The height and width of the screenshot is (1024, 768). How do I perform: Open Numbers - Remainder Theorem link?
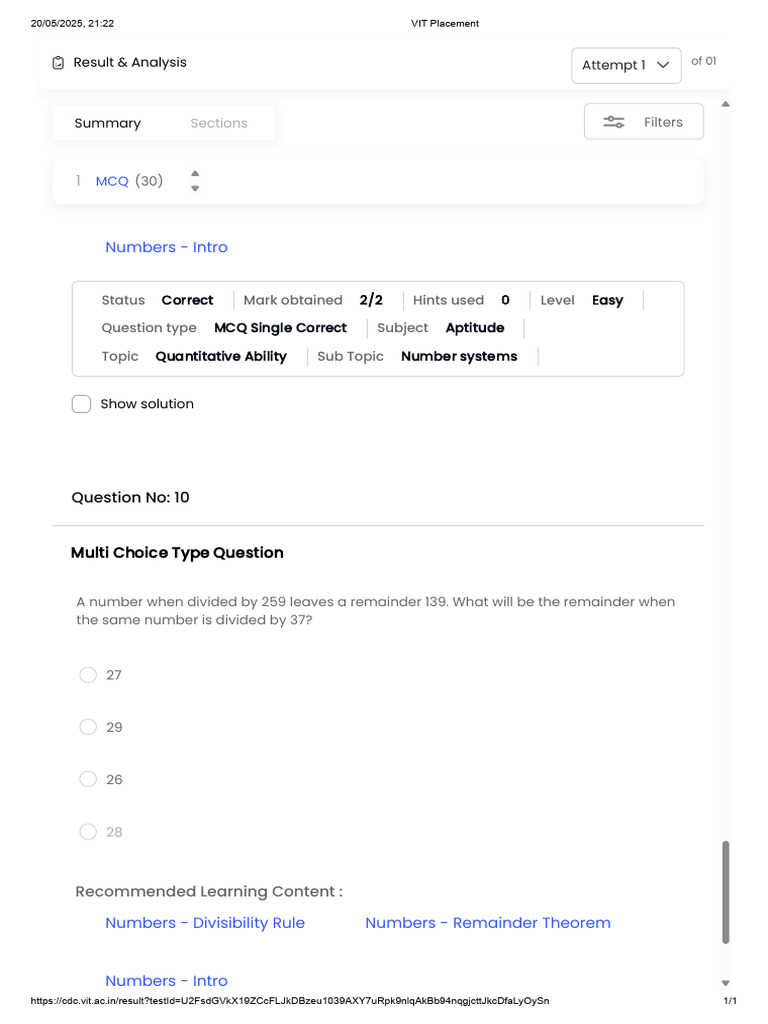(x=488, y=923)
